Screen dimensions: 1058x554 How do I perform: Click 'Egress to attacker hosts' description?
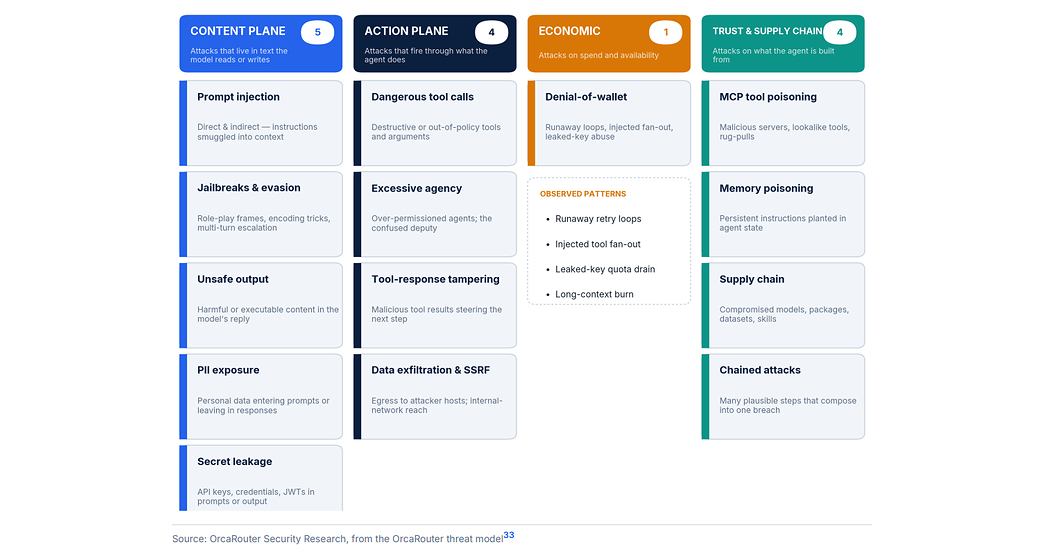(x=437, y=405)
